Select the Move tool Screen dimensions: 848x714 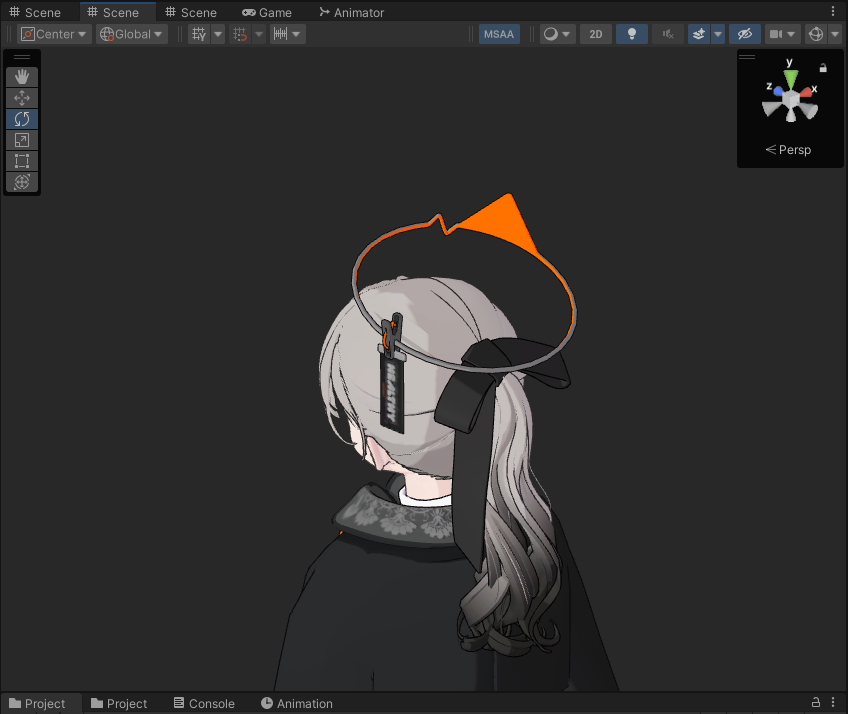click(x=22, y=98)
